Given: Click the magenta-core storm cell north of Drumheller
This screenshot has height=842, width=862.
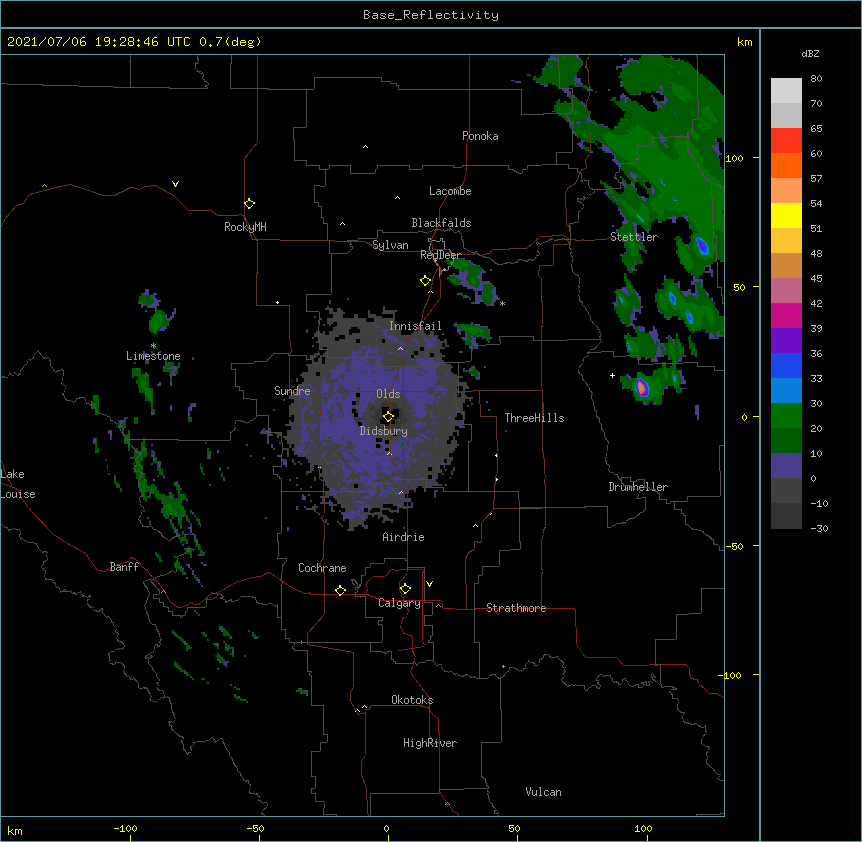Looking at the screenshot, I should click(x=642, y=387).
